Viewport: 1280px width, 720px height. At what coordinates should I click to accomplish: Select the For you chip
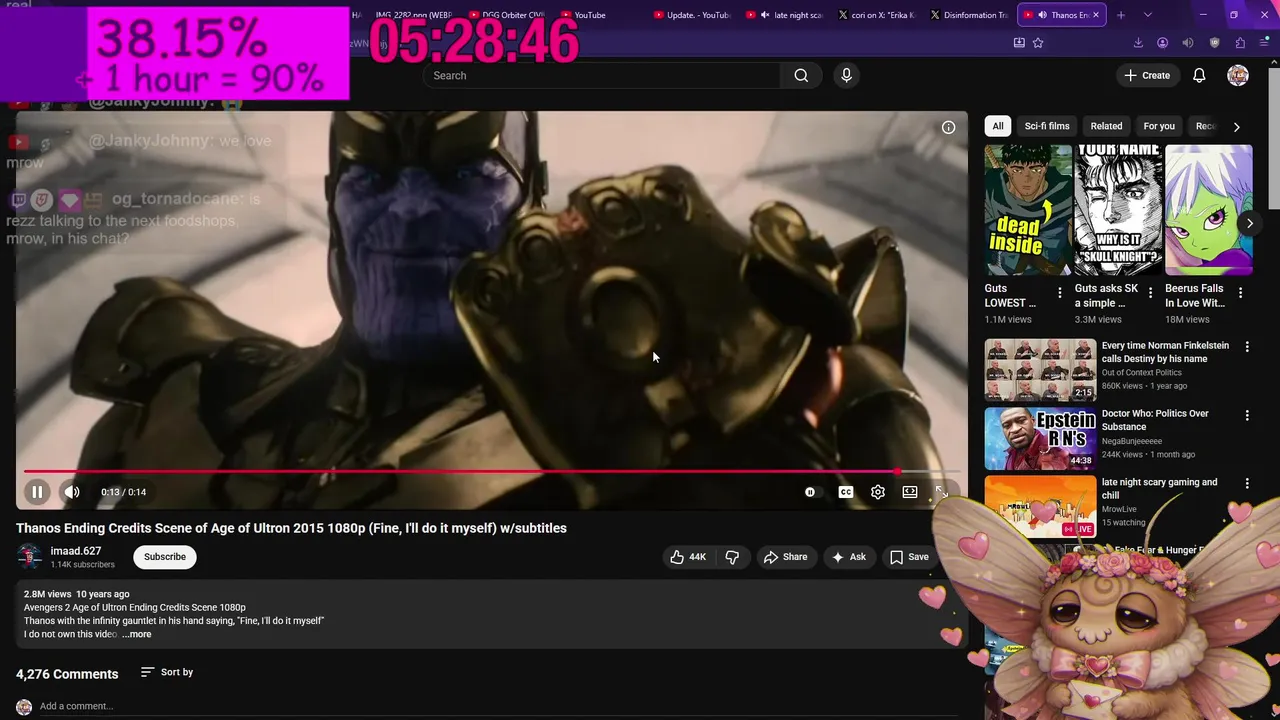(1159, 126)
